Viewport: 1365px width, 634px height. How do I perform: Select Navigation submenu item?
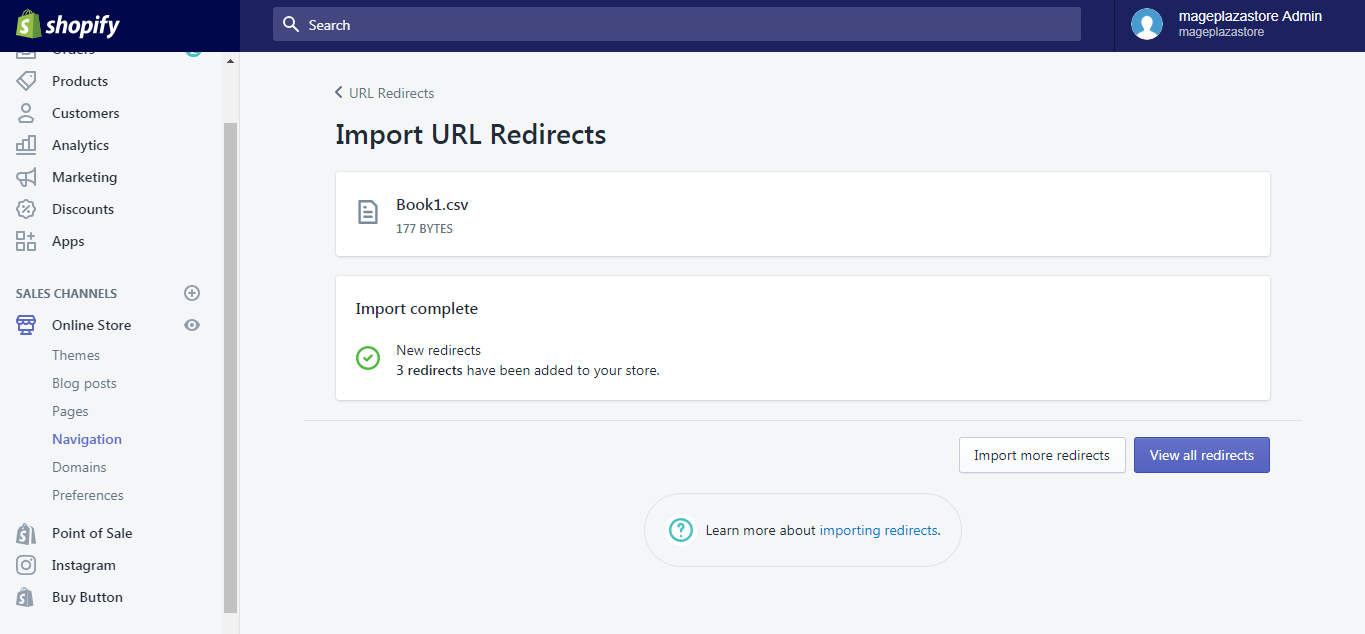tap(87, 439)
